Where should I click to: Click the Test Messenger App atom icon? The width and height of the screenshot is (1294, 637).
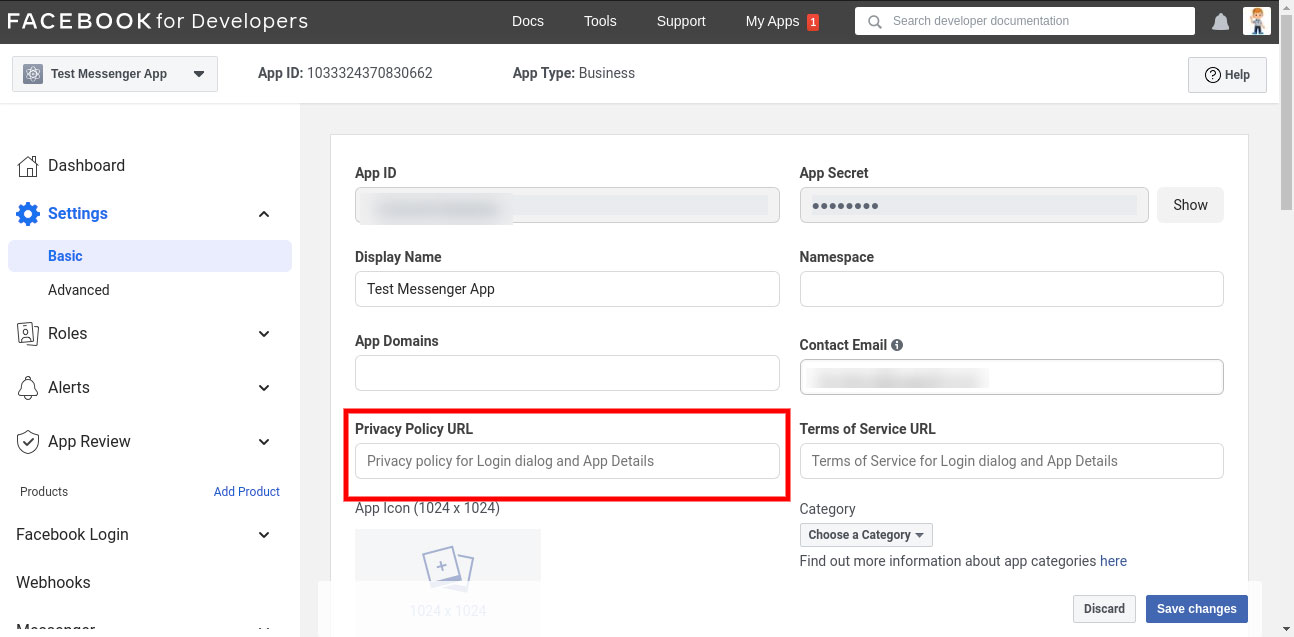point(33,74)
